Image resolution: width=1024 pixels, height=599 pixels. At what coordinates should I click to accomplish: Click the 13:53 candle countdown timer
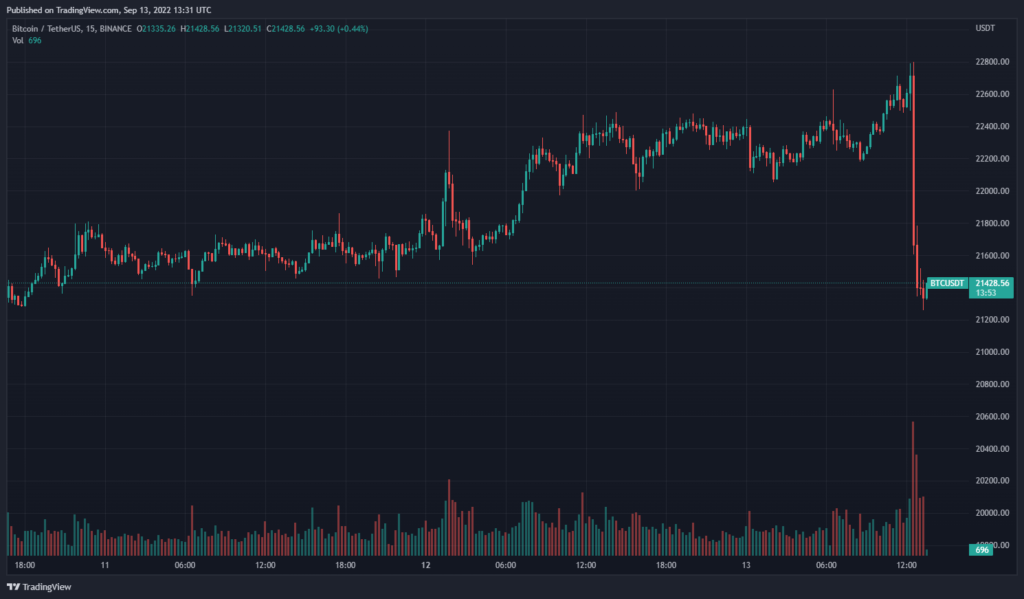(x=987, y=293)
